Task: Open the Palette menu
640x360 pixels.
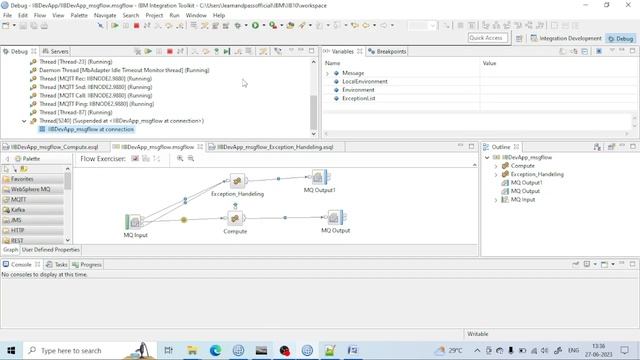Action: (79, 15)
